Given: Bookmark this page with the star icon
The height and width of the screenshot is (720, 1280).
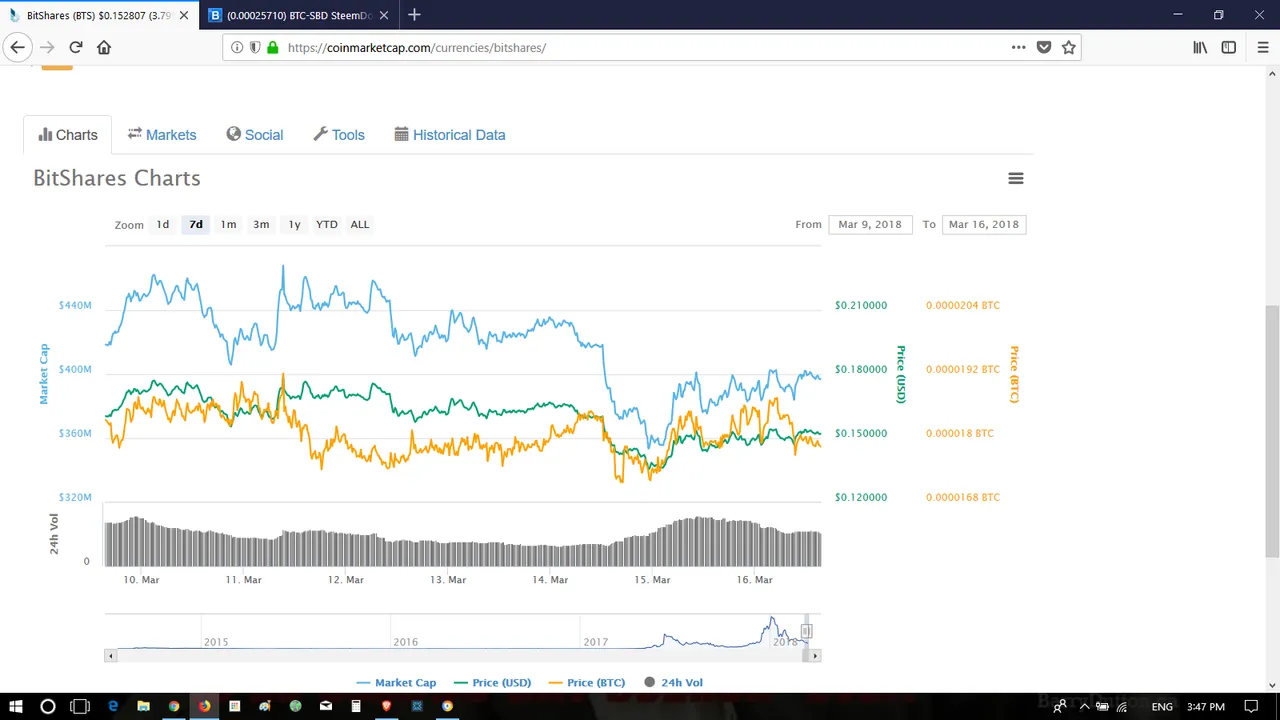Looking at the screenshot, I should [1069, 47].
